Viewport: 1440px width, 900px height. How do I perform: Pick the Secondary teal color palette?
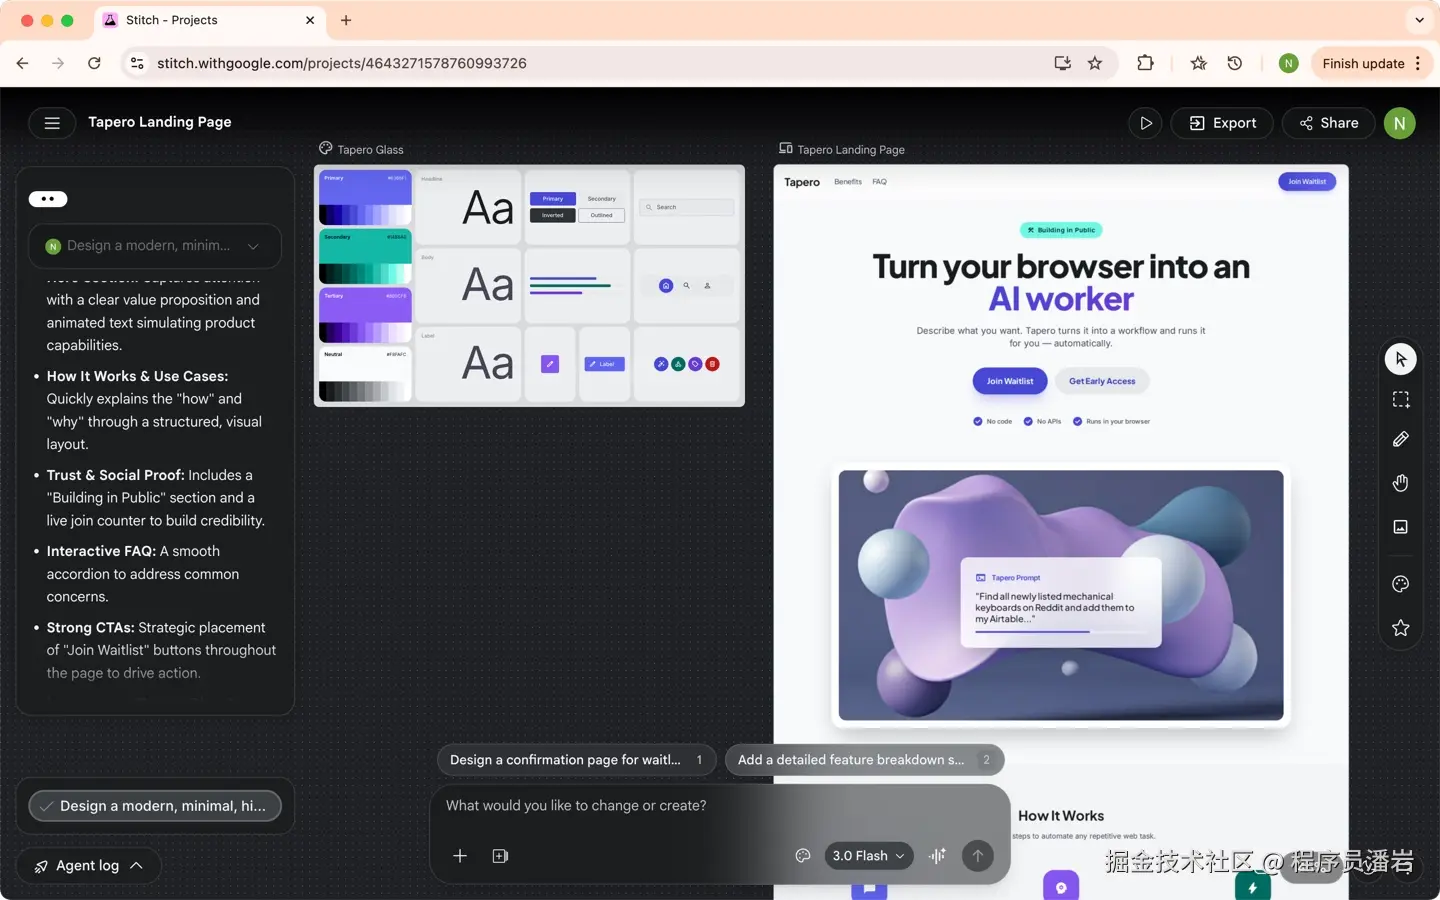(365, 257)
